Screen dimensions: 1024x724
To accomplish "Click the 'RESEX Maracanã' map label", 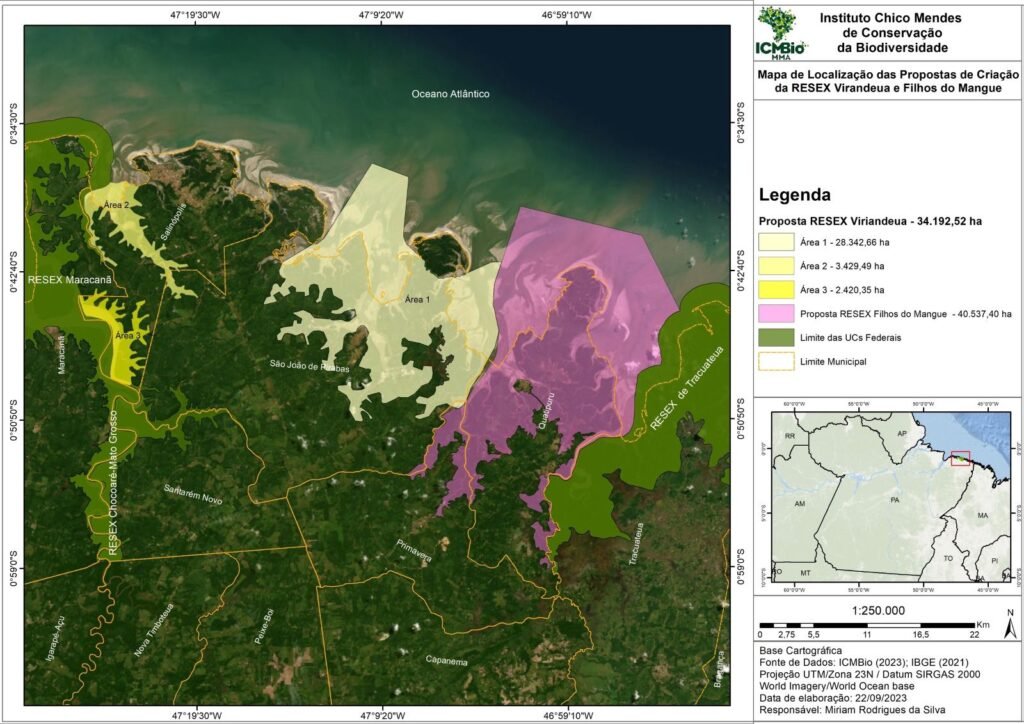I will (70, 280).
